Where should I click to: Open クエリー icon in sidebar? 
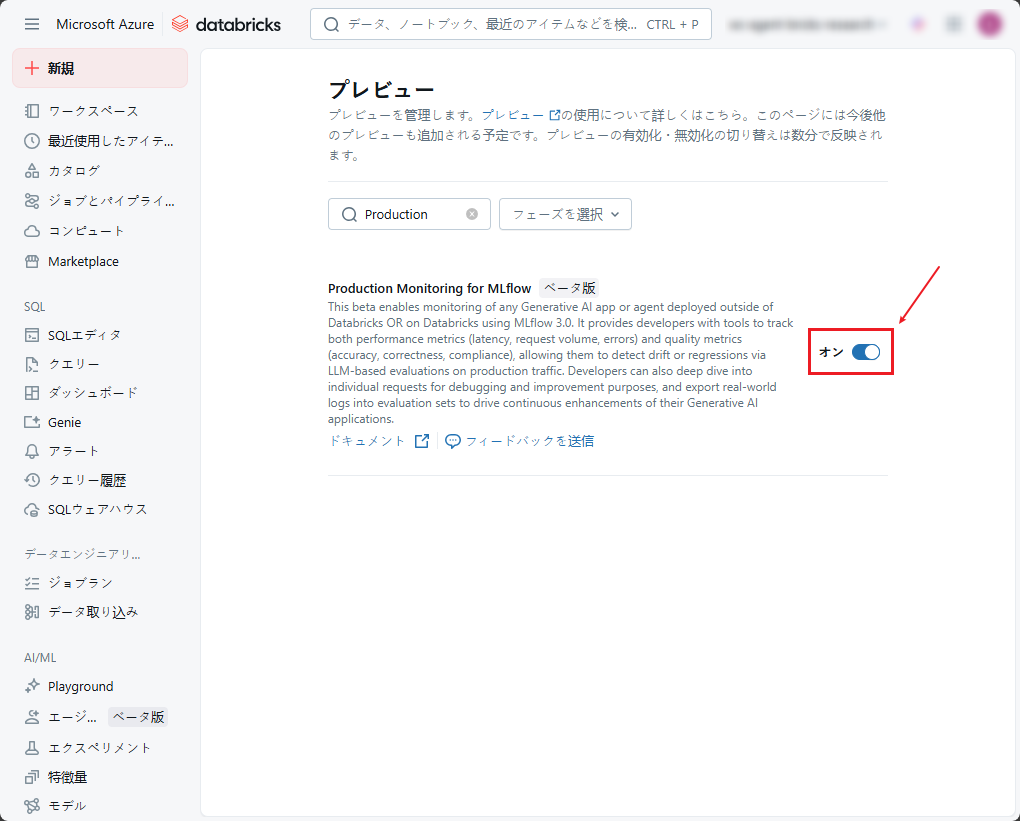[x=32, y=364]
